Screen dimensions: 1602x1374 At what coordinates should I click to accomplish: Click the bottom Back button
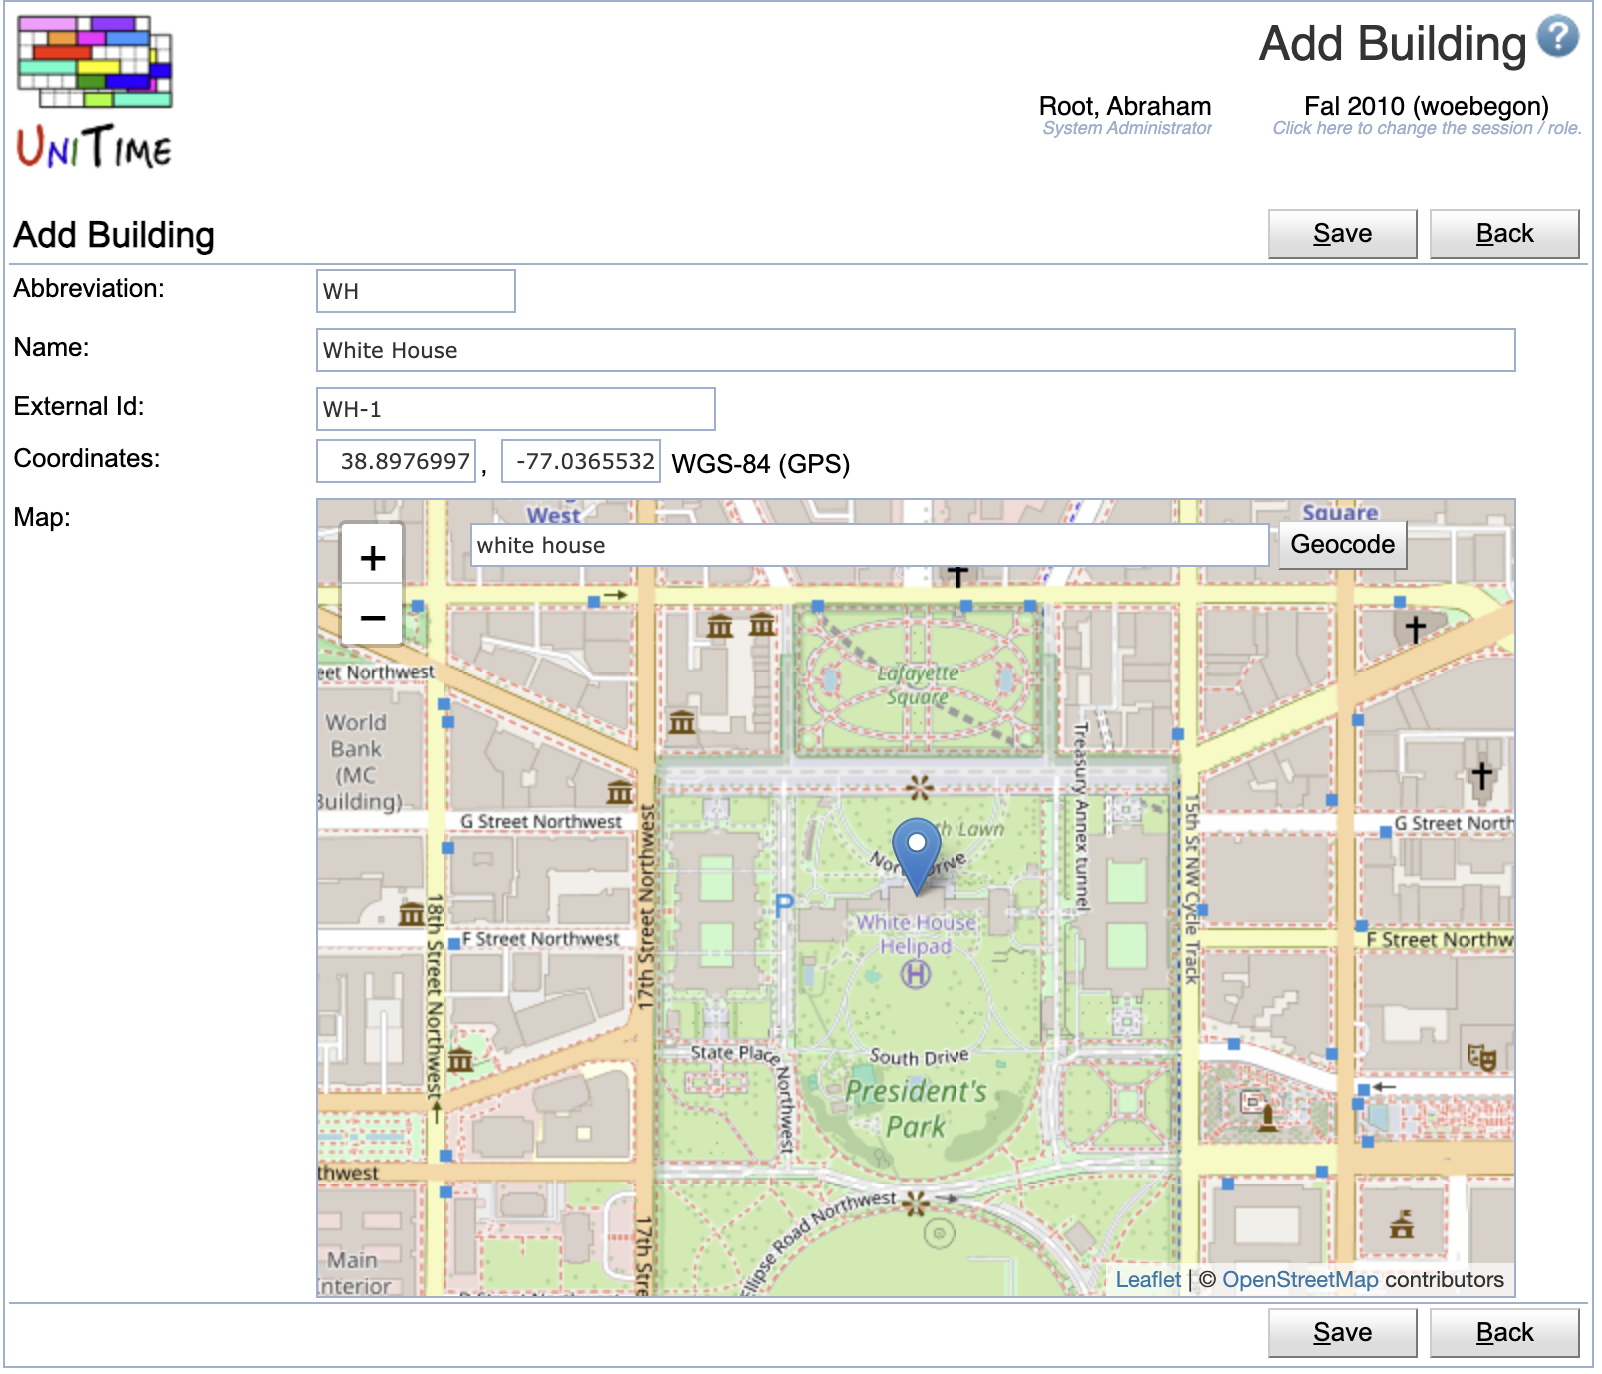pyautogui.click(x=1504, y=1333)
